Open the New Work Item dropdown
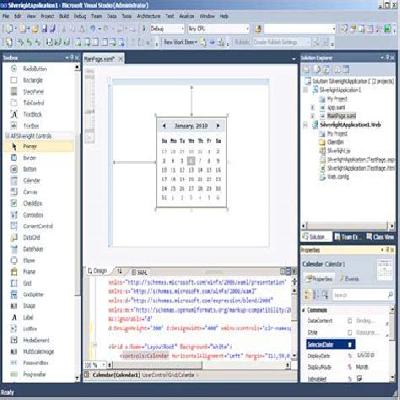400x400 pixels. 180,42
